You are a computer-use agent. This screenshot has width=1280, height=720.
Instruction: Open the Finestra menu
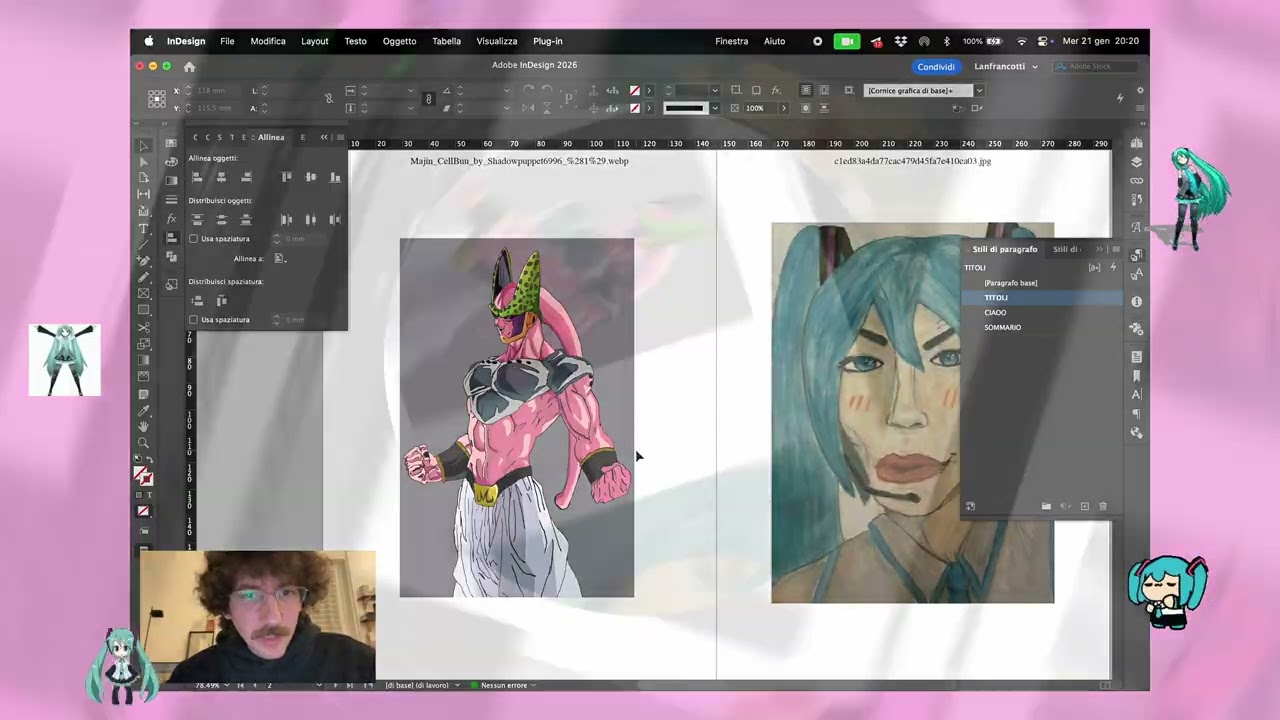click(731, 41)
